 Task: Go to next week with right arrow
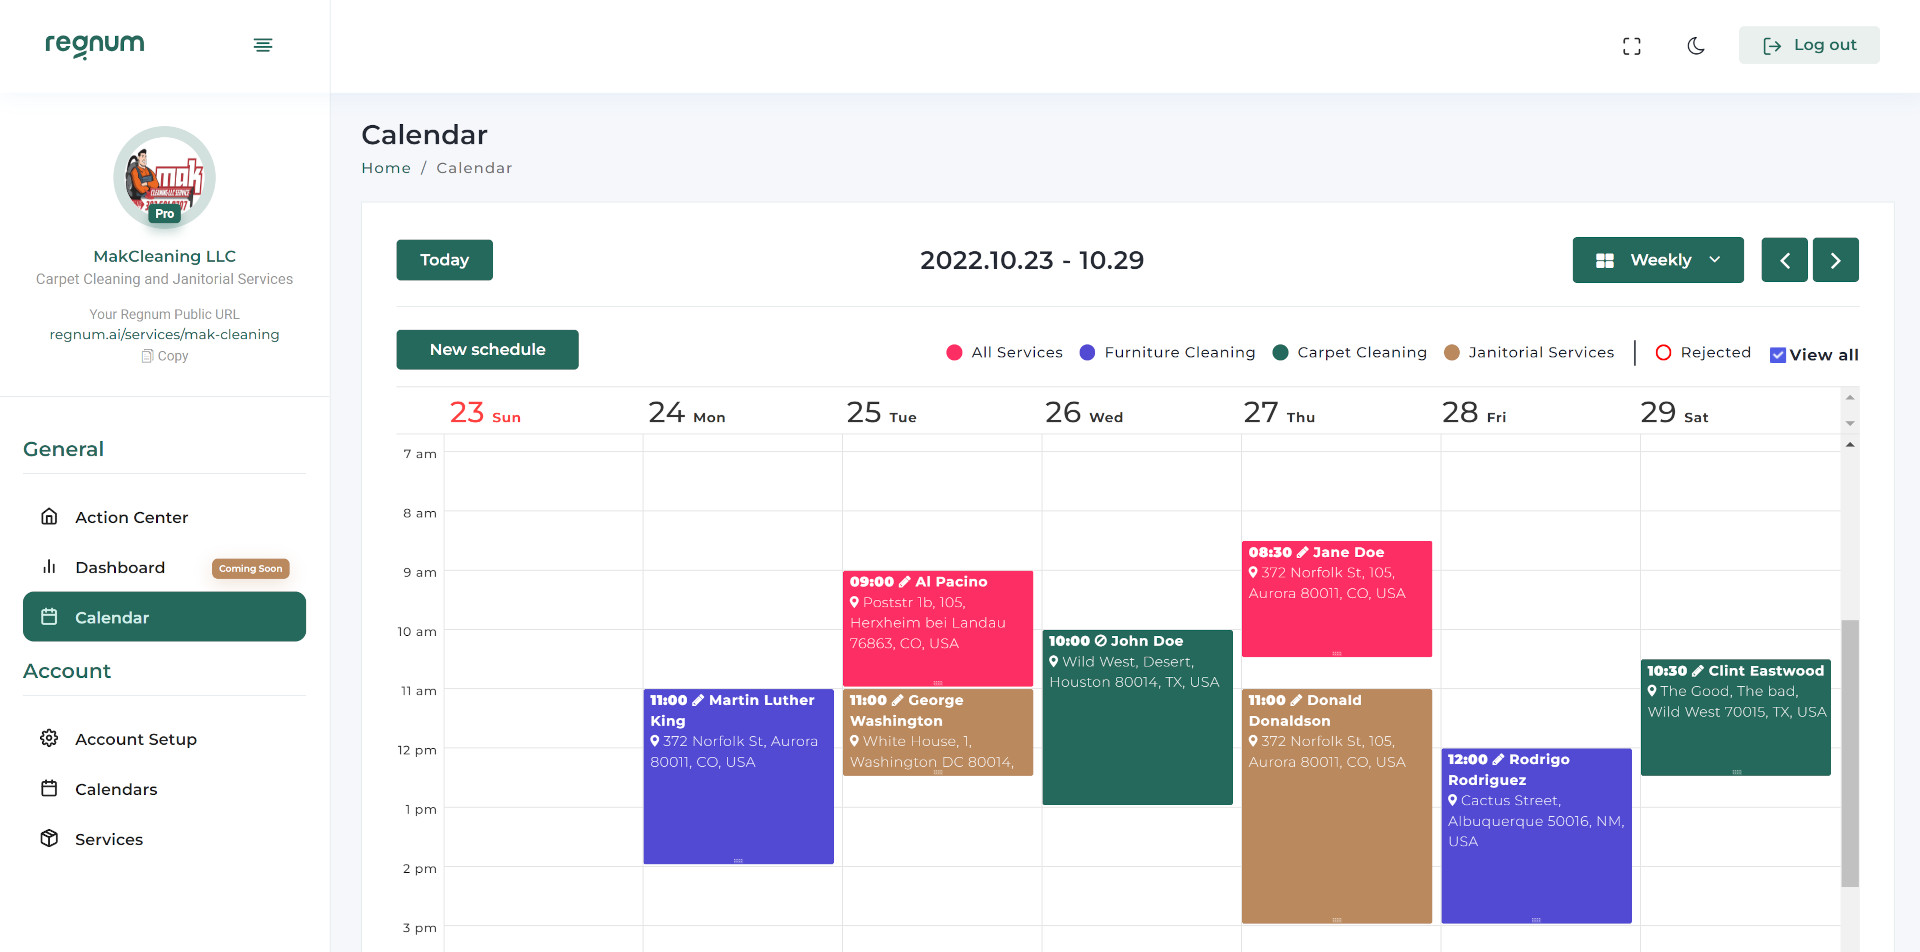1835,260
